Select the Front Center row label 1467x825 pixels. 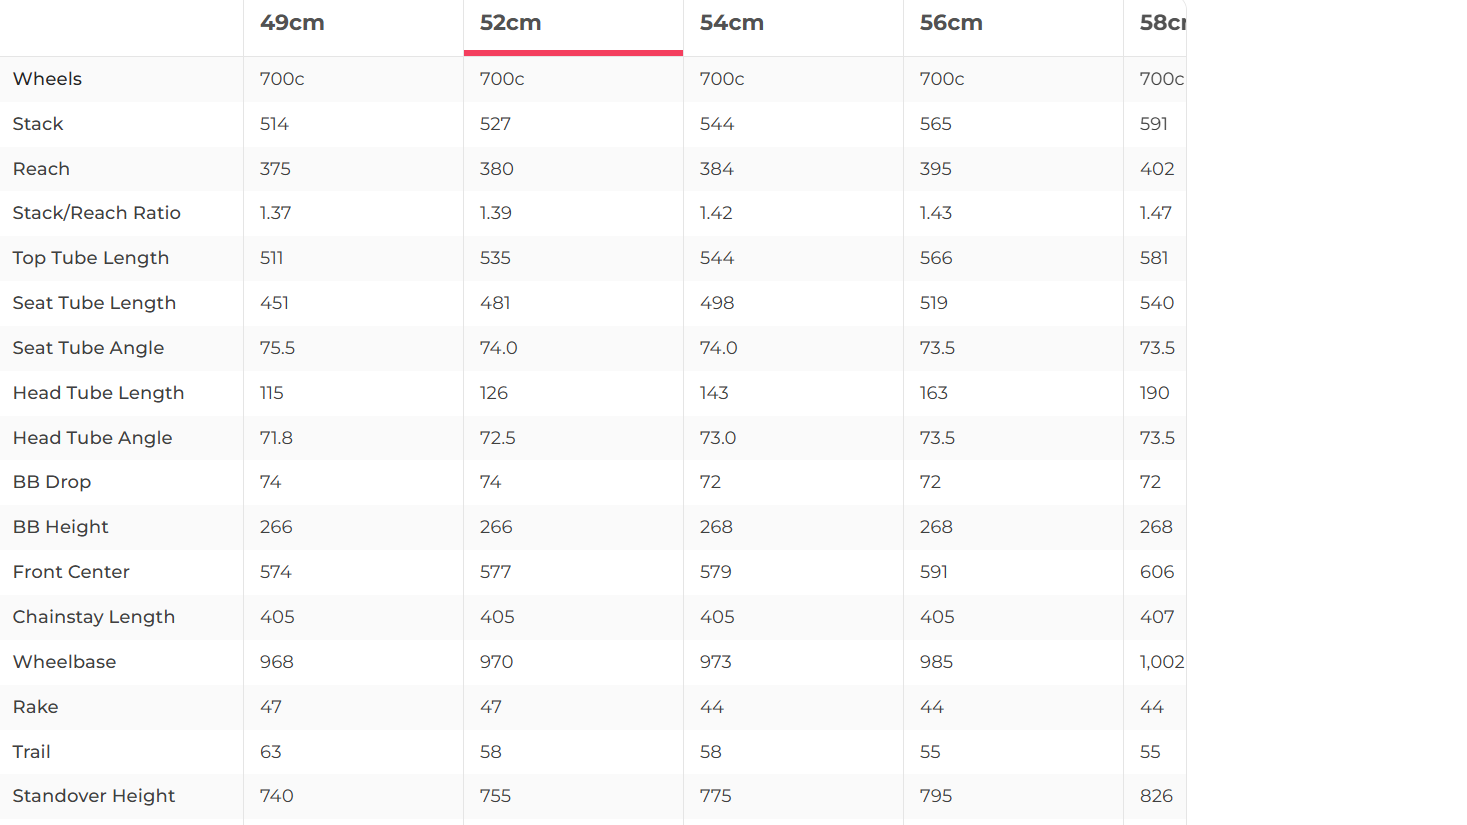tap(71, 572)
